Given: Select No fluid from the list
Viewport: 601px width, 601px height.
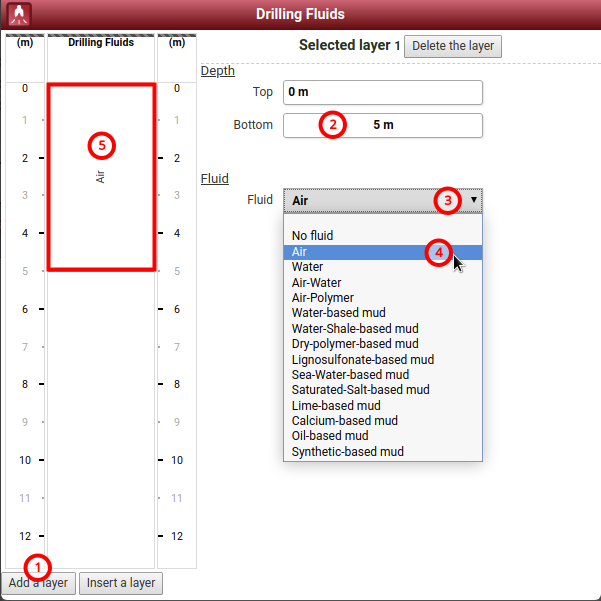Looking at the screenshot, I should 313,236.
